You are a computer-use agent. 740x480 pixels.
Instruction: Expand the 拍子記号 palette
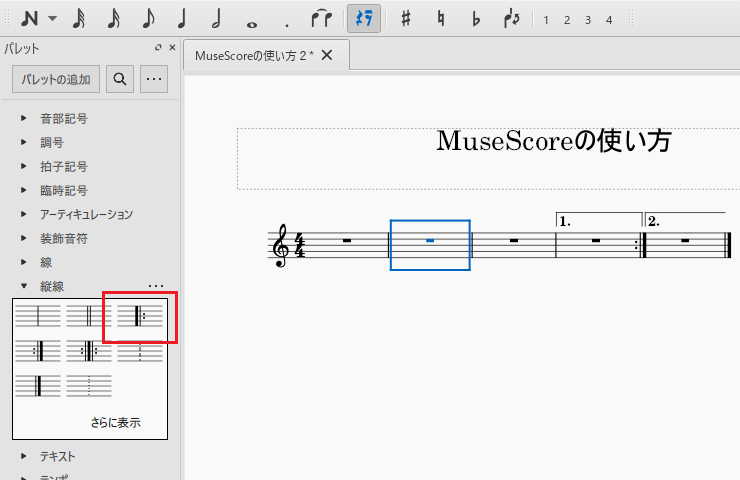[24, 166]
